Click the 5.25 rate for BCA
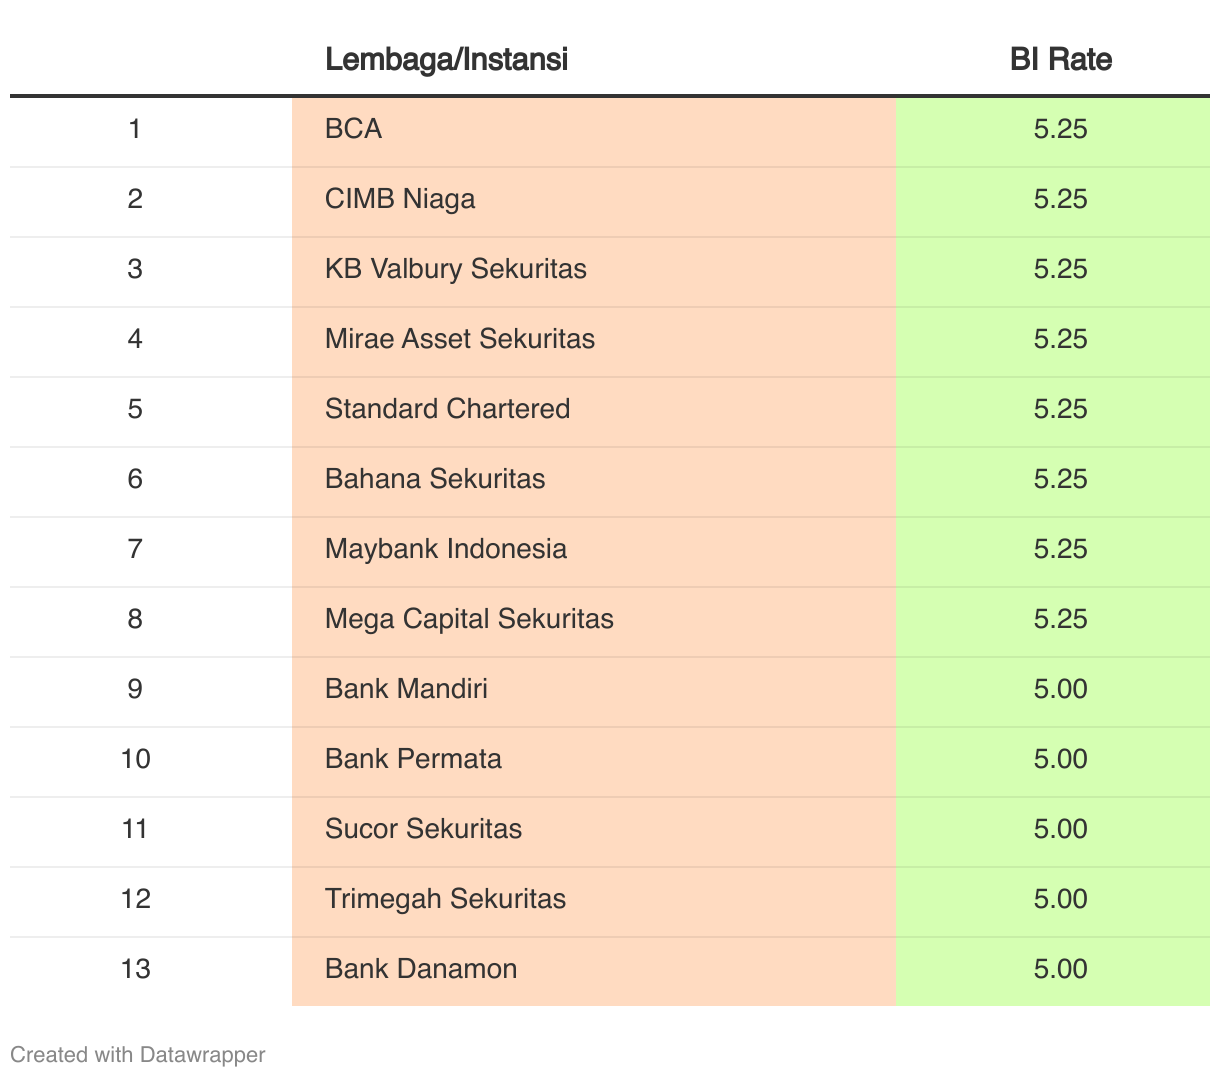Image resolution: width=1220 pixels, height=1078 pixels. pyautogui.click(x=1060, y=129)
